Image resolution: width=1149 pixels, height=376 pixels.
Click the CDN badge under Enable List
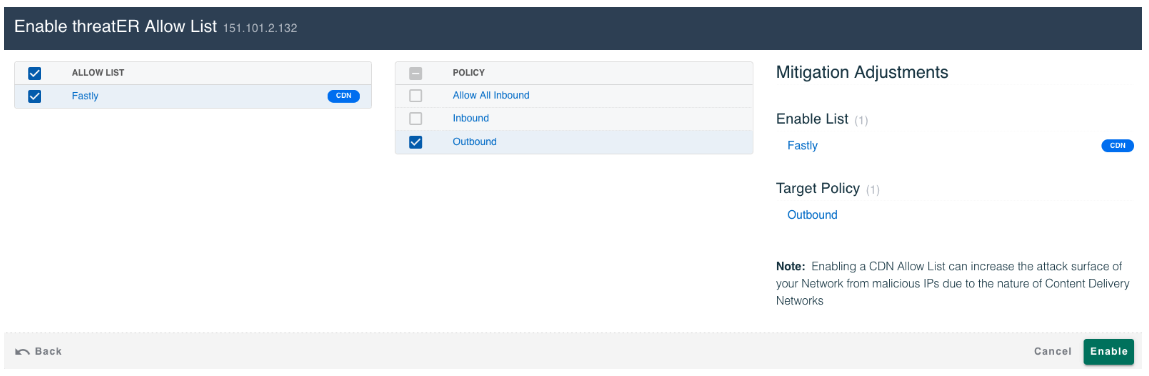pyautogui.click(x=1117, y=146)
